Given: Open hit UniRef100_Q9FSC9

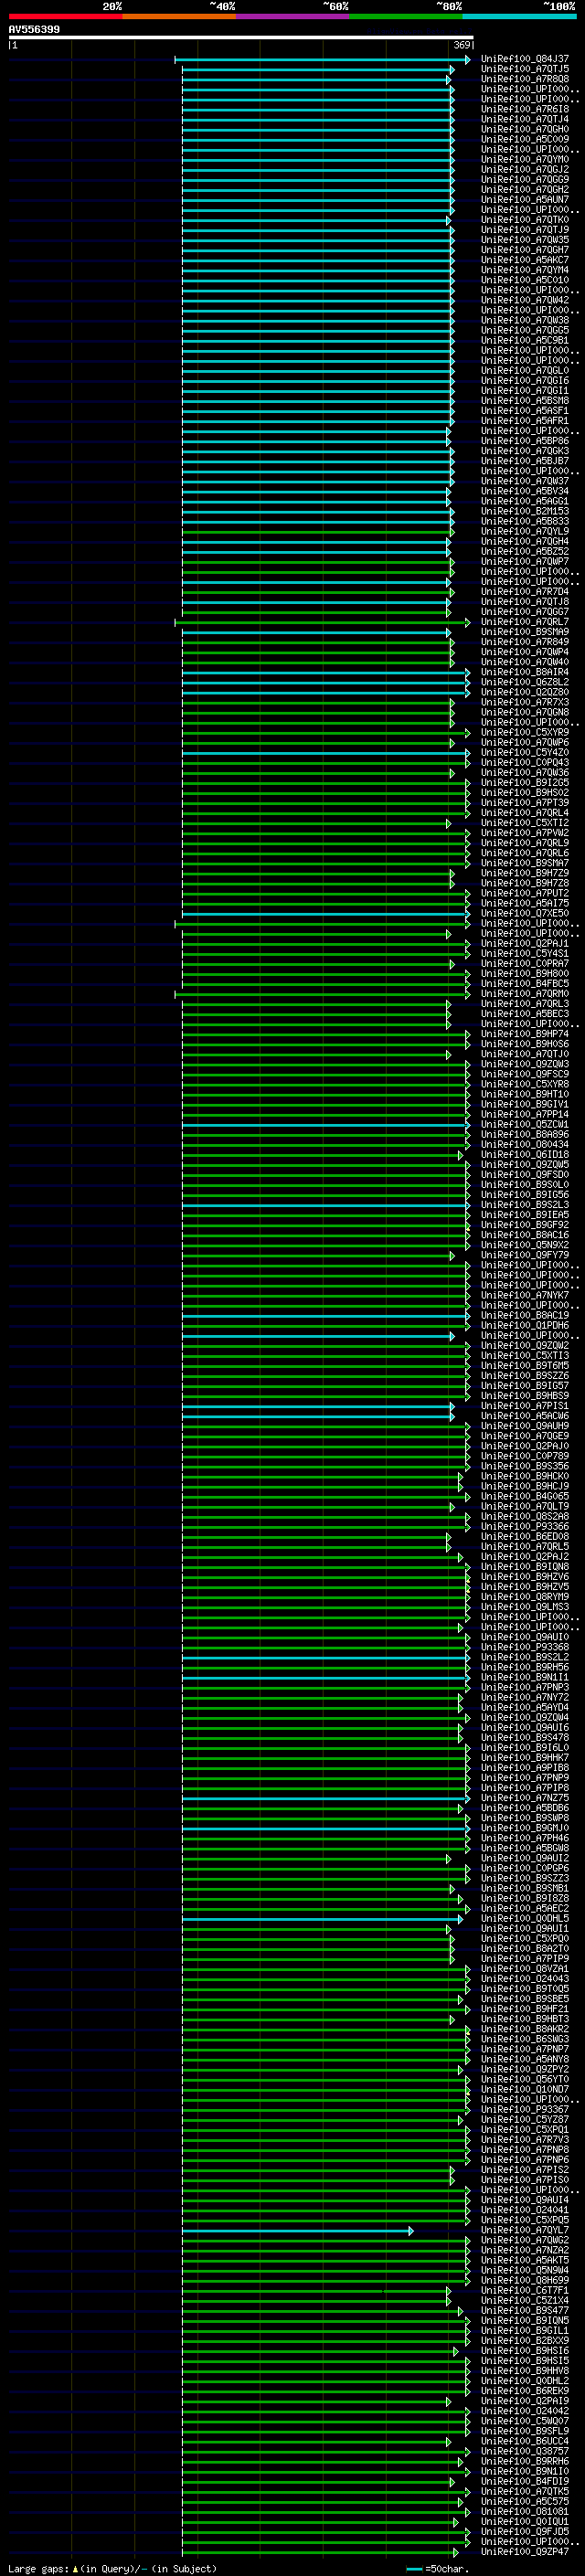Looking at the screenshot, I should click(525, 1074).
